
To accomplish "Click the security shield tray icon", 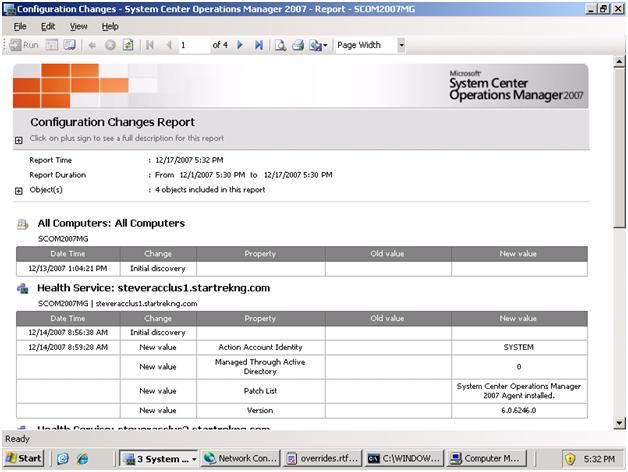I will pyautogui.click(x=570, y=459).
